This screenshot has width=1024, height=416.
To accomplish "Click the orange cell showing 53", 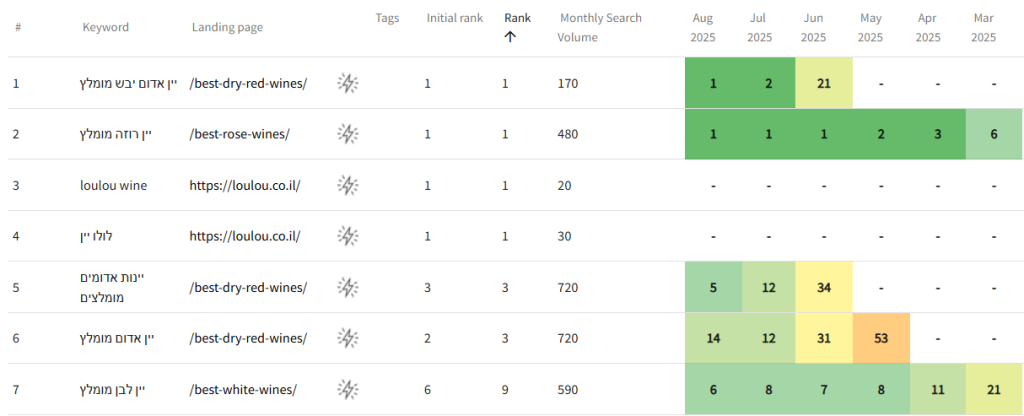I will click(x=881, y=338).
